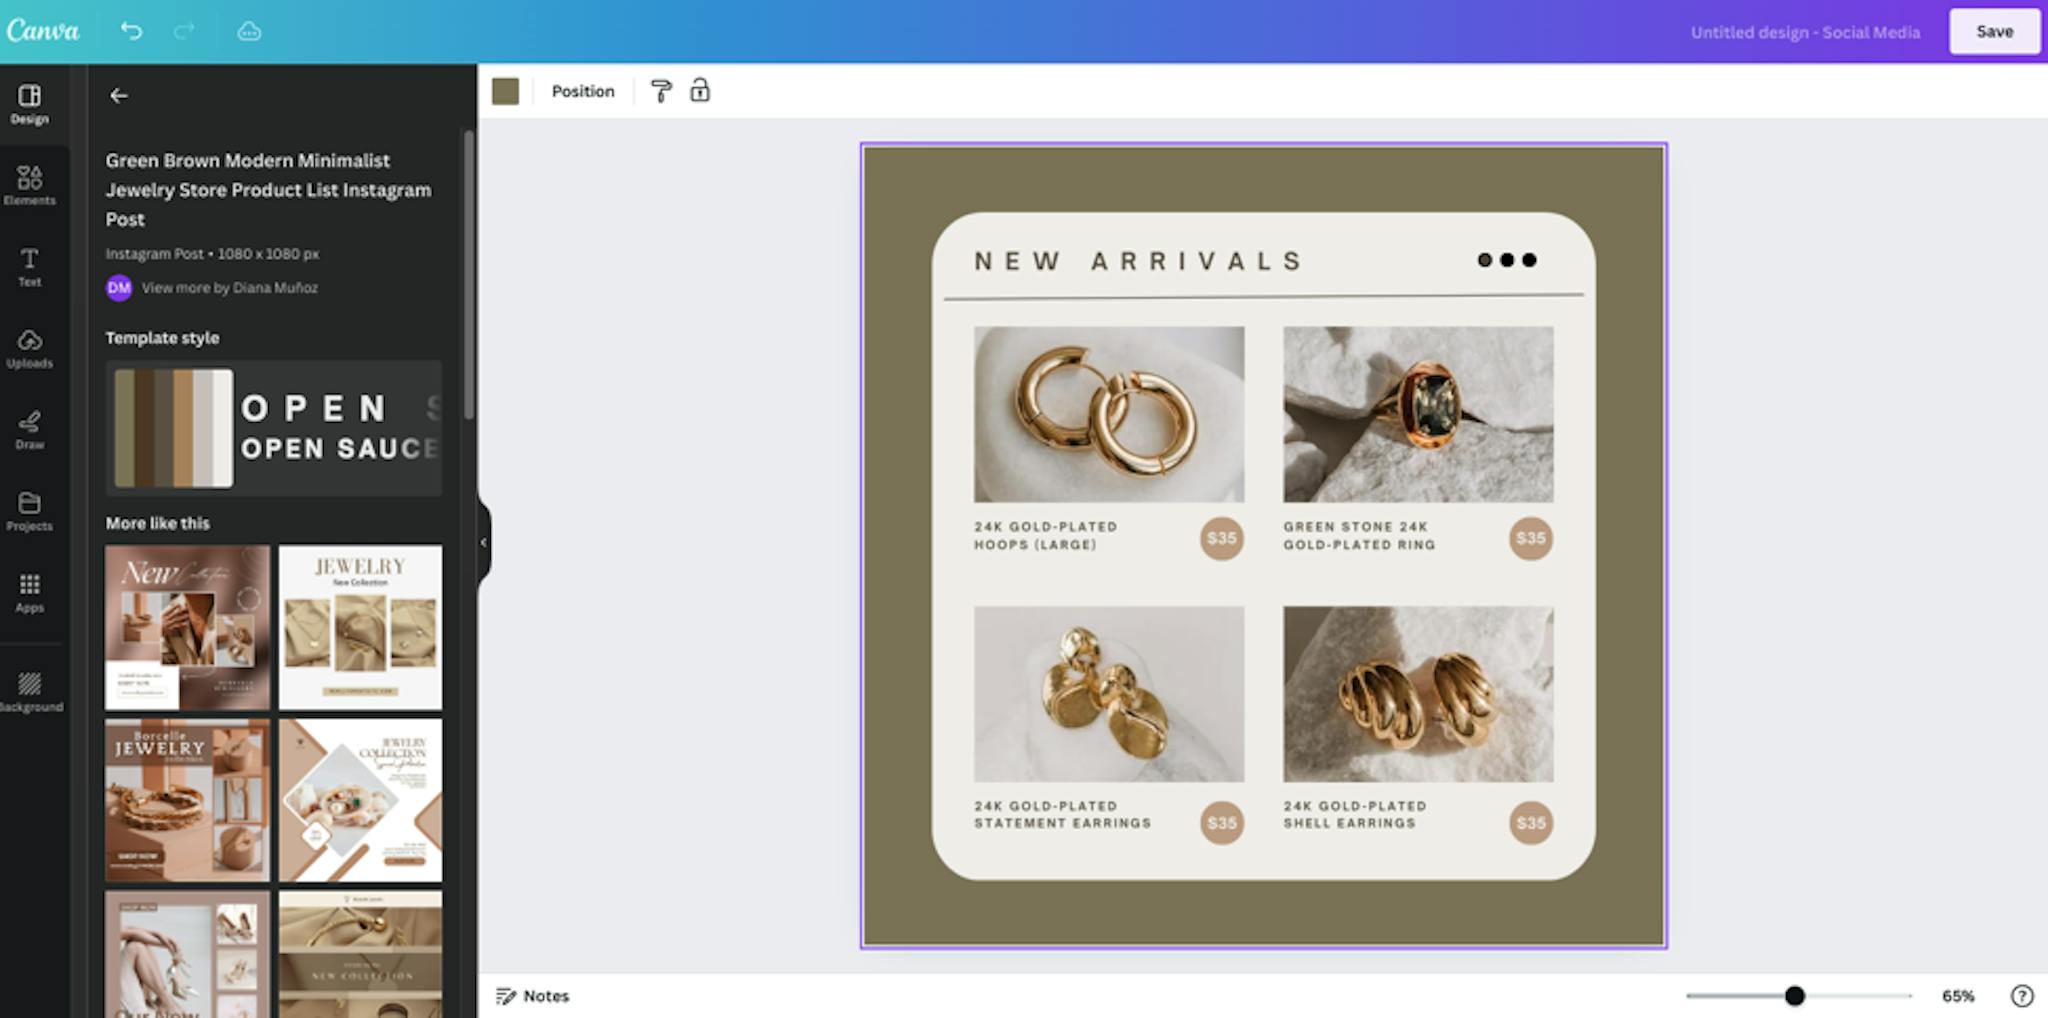Click the 'Template style' heading

point(162,338)
